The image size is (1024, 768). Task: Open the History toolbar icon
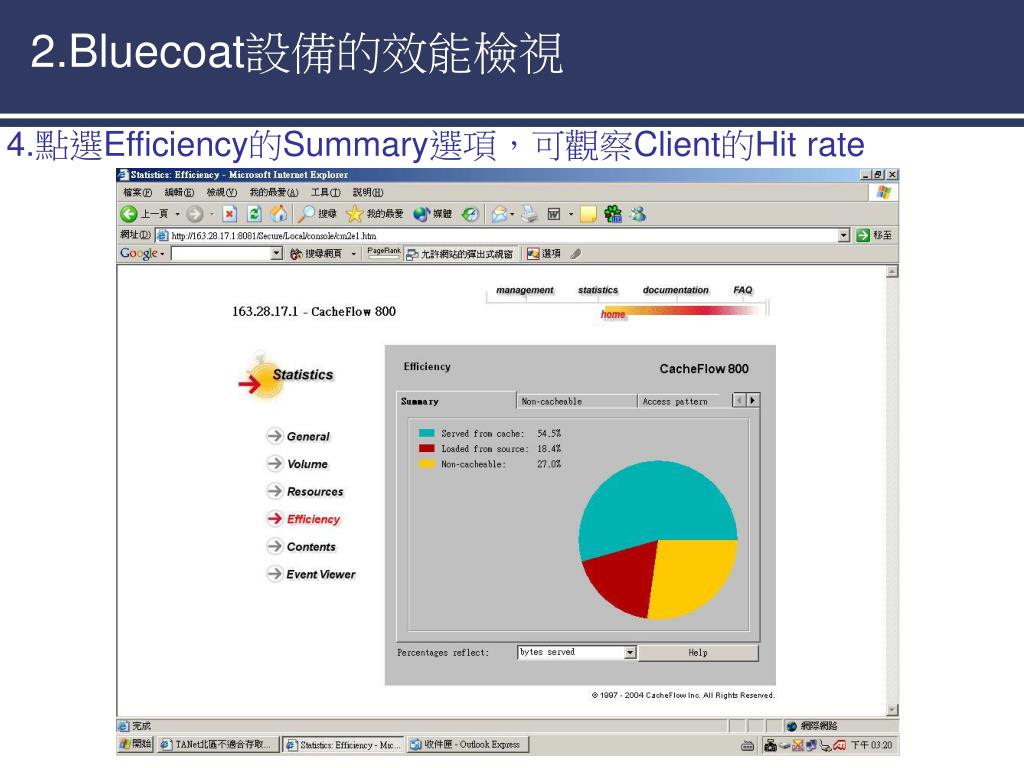click(x=470, y=214)
